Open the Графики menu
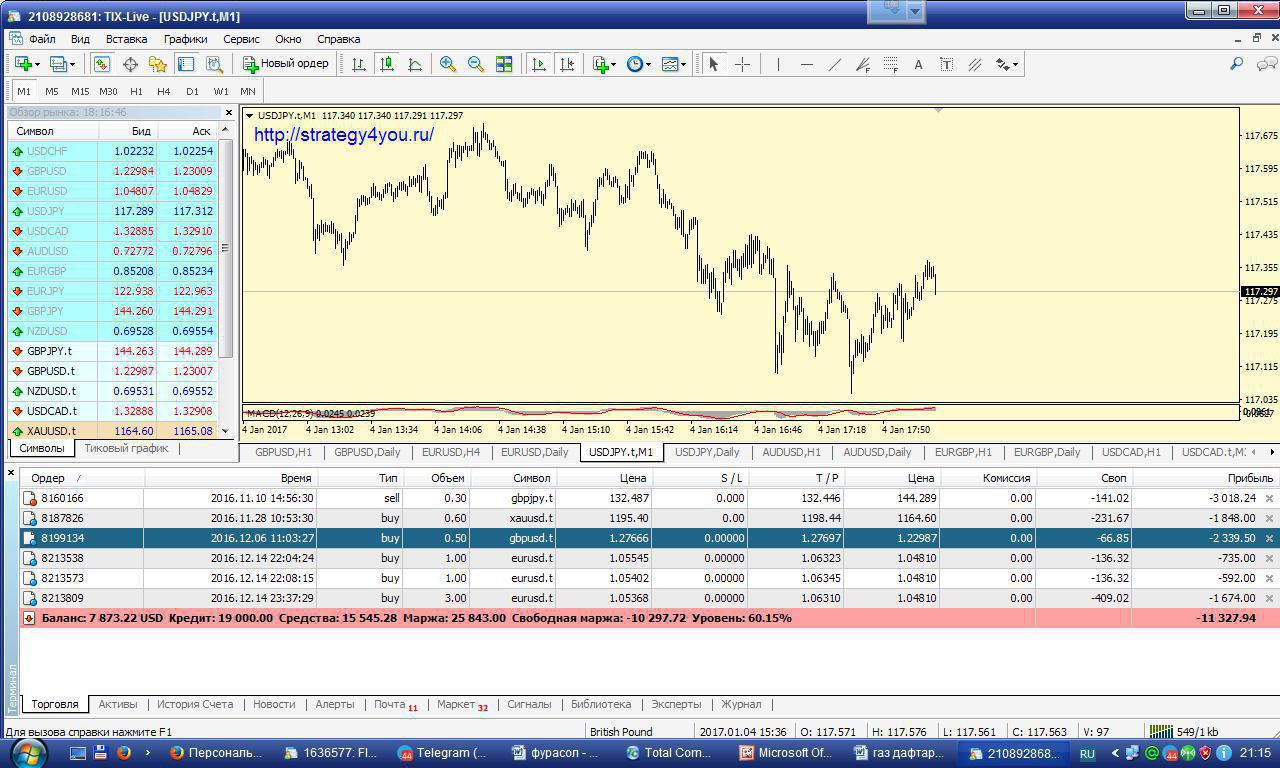Screen dimensions: 1280x768 pyautogui.click(x=186, y=39)
